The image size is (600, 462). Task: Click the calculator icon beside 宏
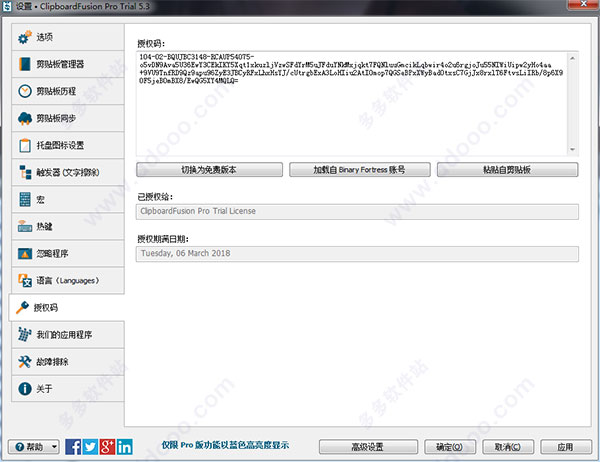[25, 199]
